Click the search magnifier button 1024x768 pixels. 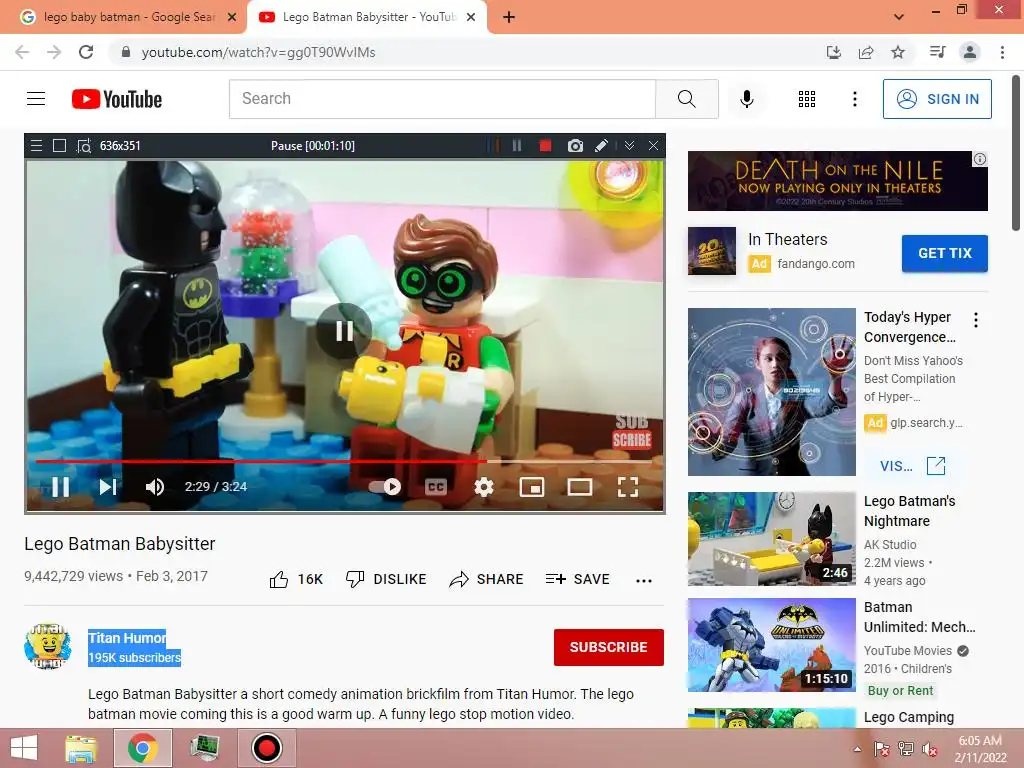click(x=686, y=99)
